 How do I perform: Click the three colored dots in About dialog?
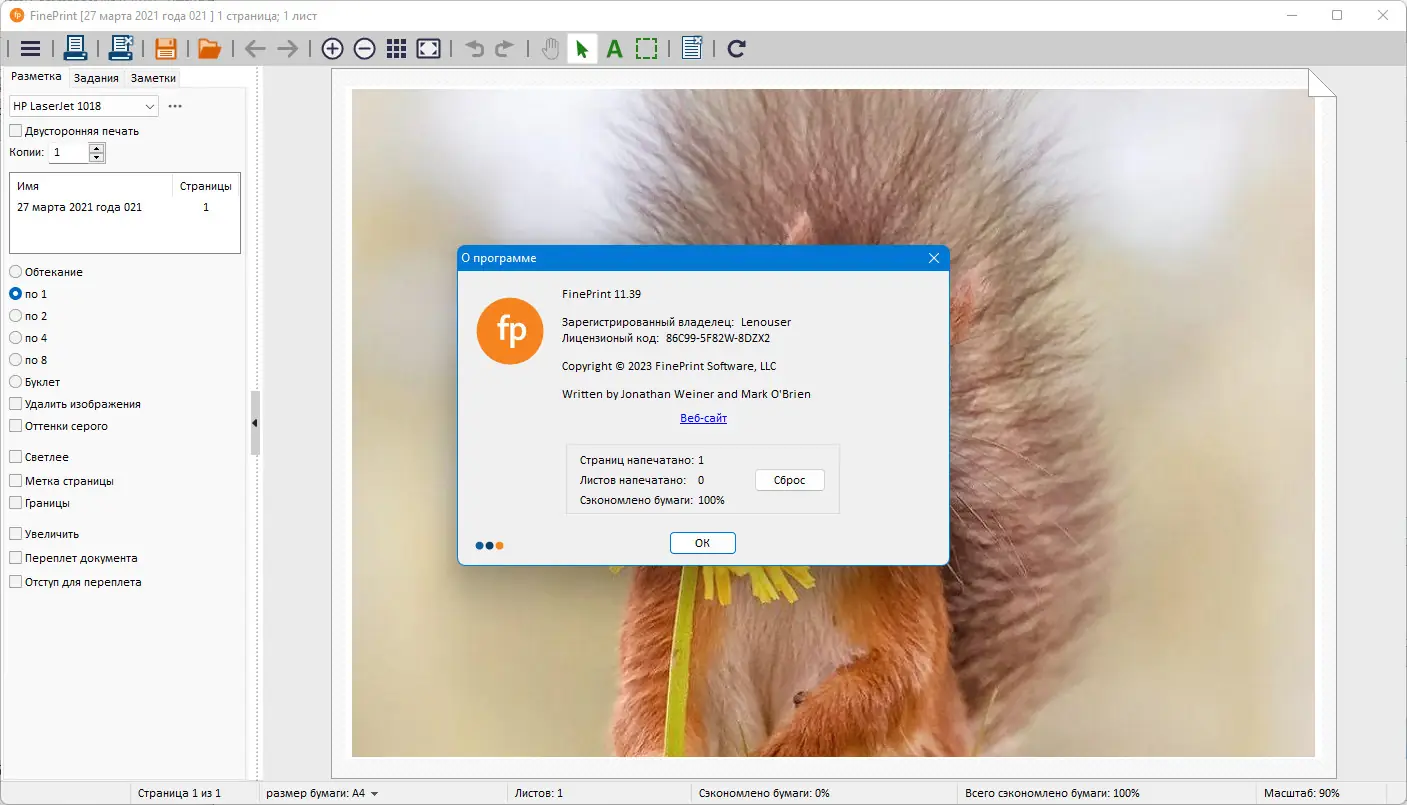490,546
